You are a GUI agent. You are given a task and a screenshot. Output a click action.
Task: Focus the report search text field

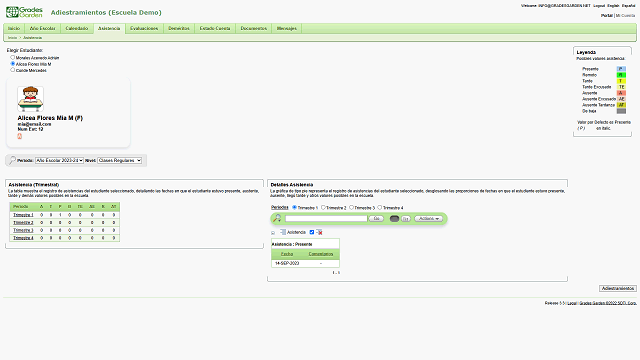pyautogui.click(x=326, y=219)
